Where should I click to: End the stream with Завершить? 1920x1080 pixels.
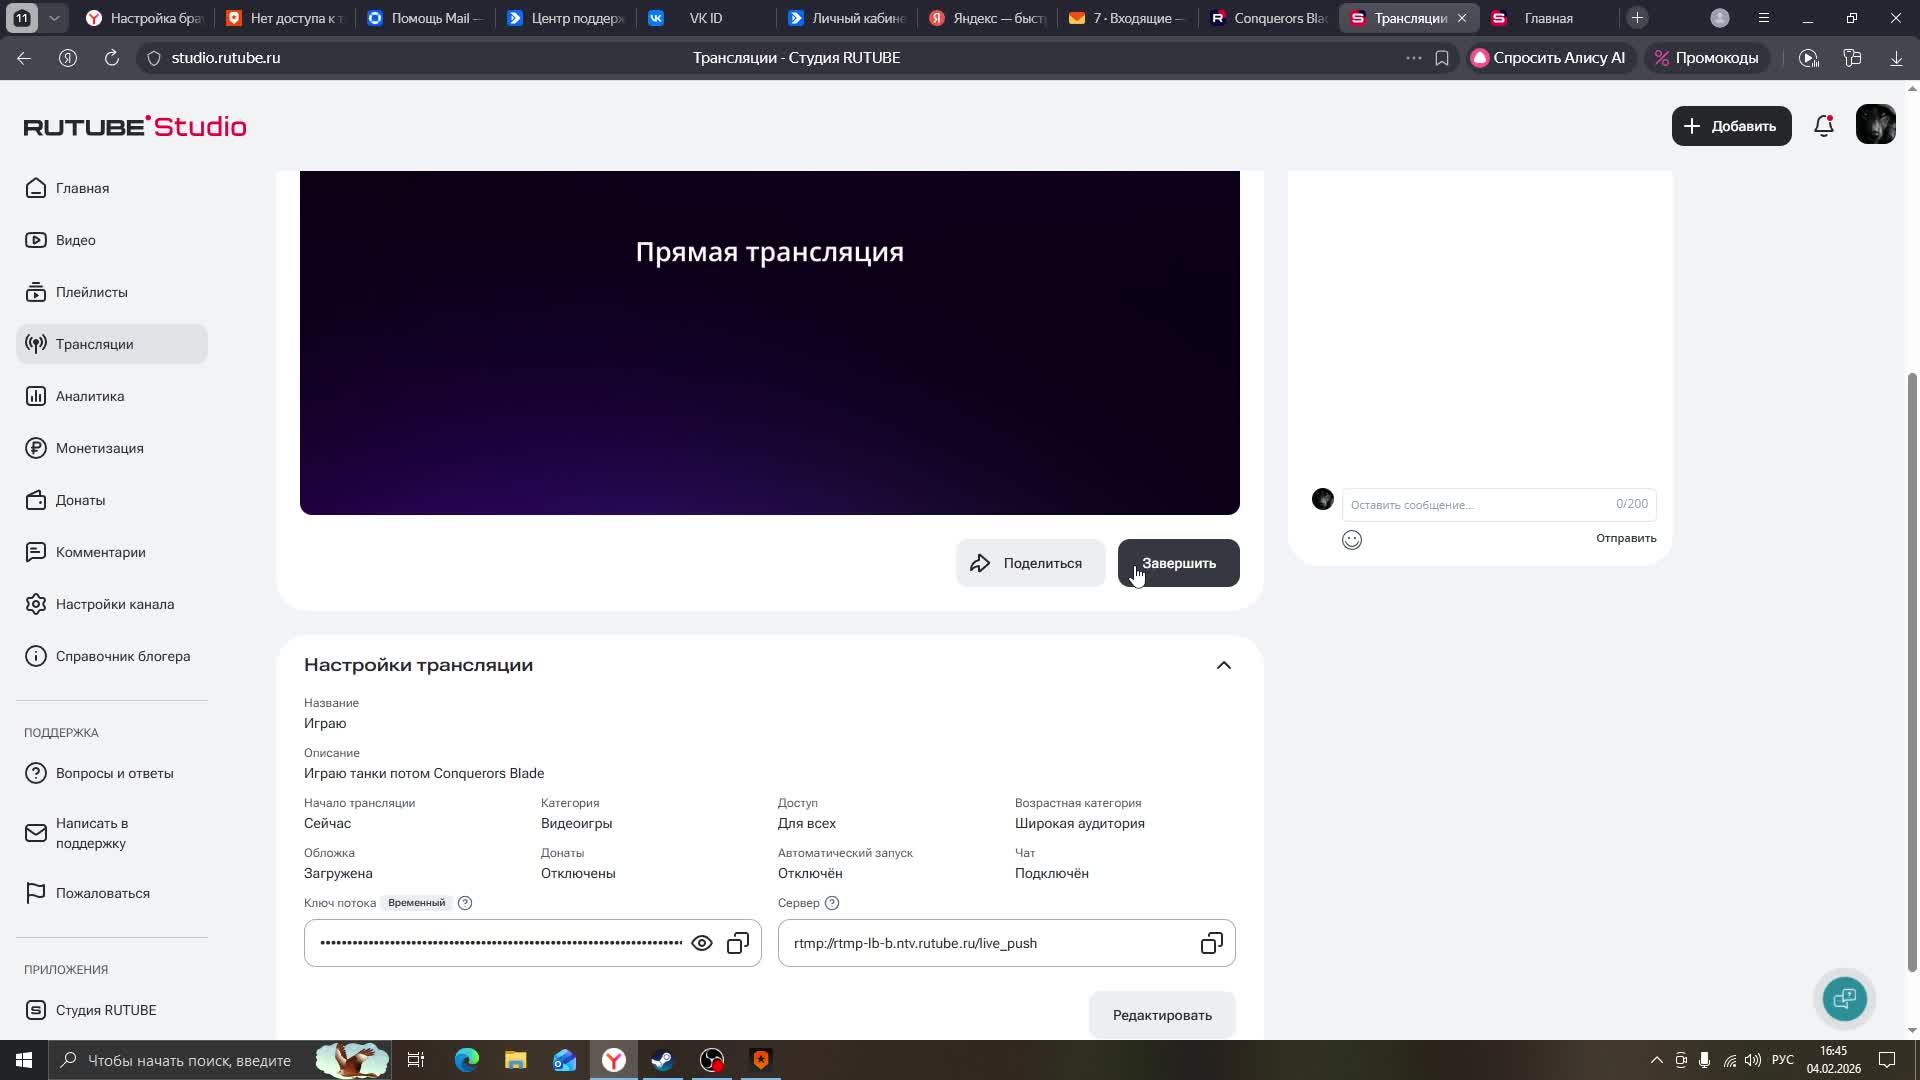point(1178,563)
